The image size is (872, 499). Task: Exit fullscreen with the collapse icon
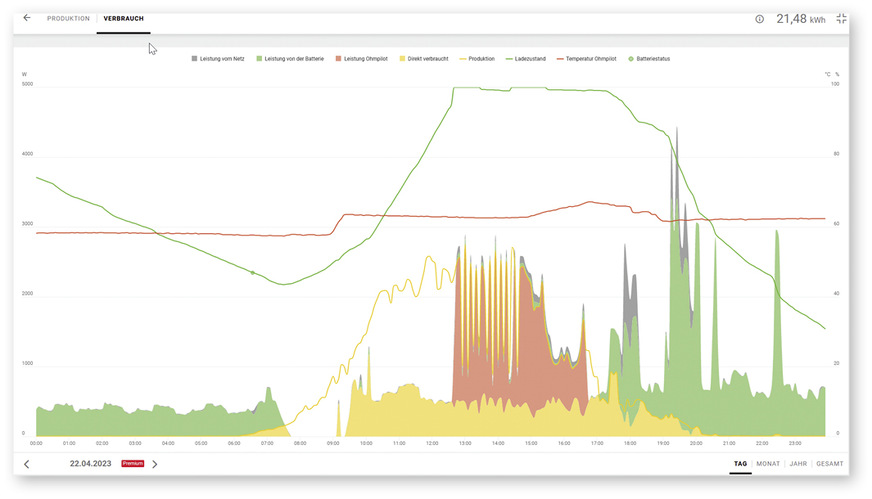[x=841, y=19]
